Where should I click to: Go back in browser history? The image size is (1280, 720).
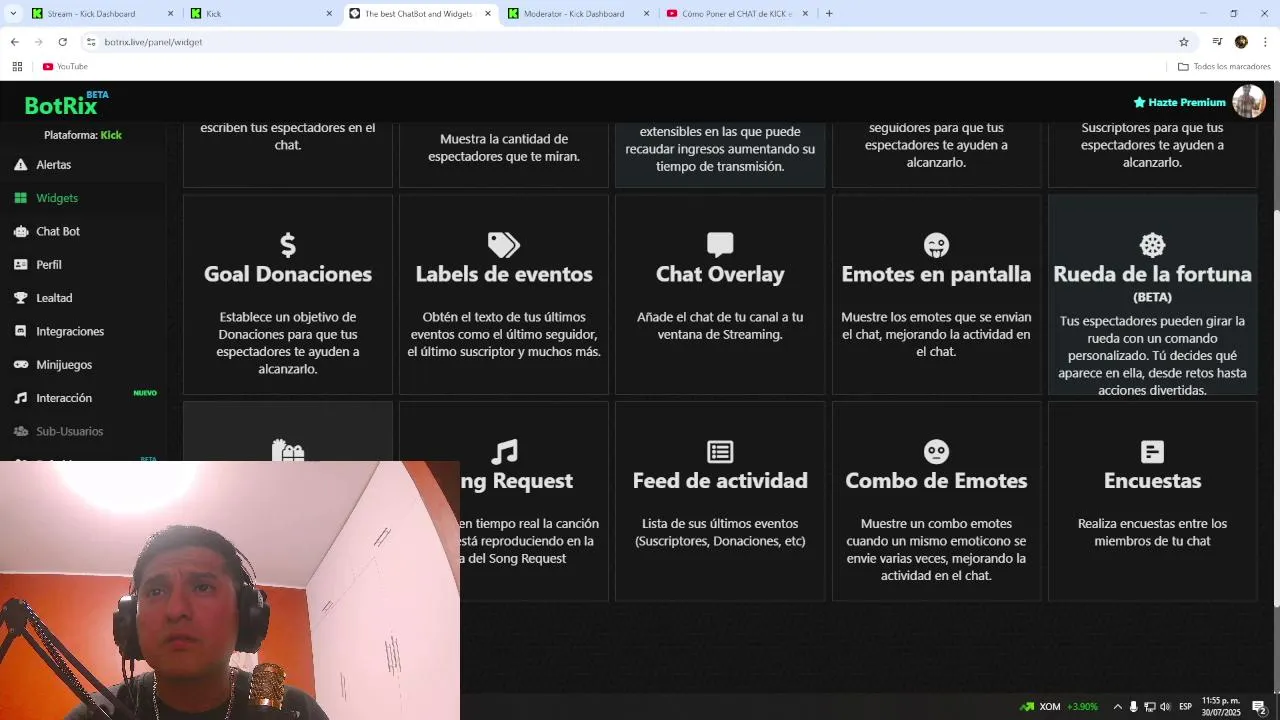click(14, 42)
